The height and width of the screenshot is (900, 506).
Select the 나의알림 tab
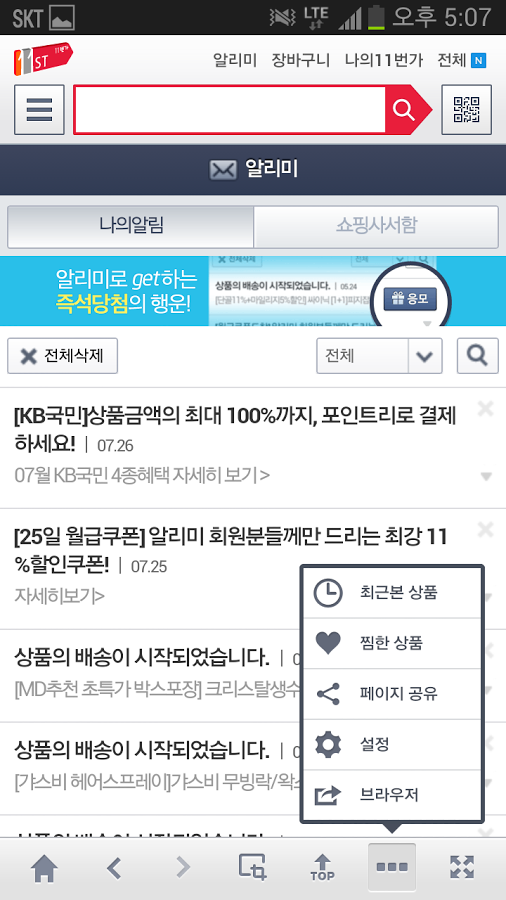point(131,226)
